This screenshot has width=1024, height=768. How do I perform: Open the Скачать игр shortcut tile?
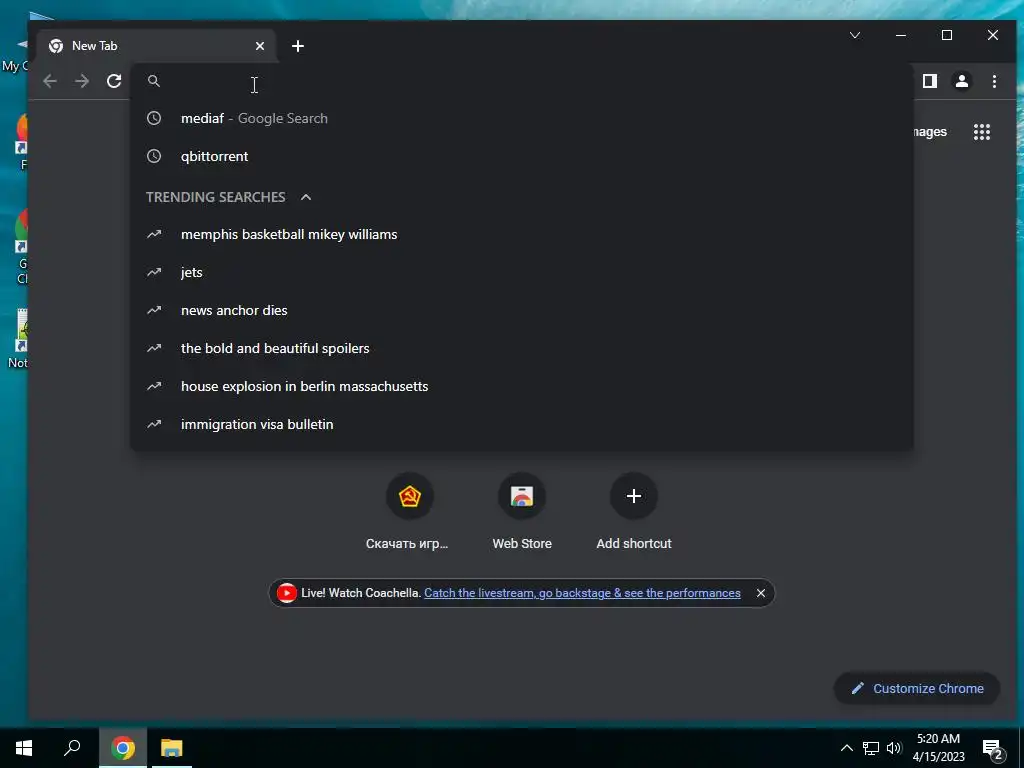point(408,511)
